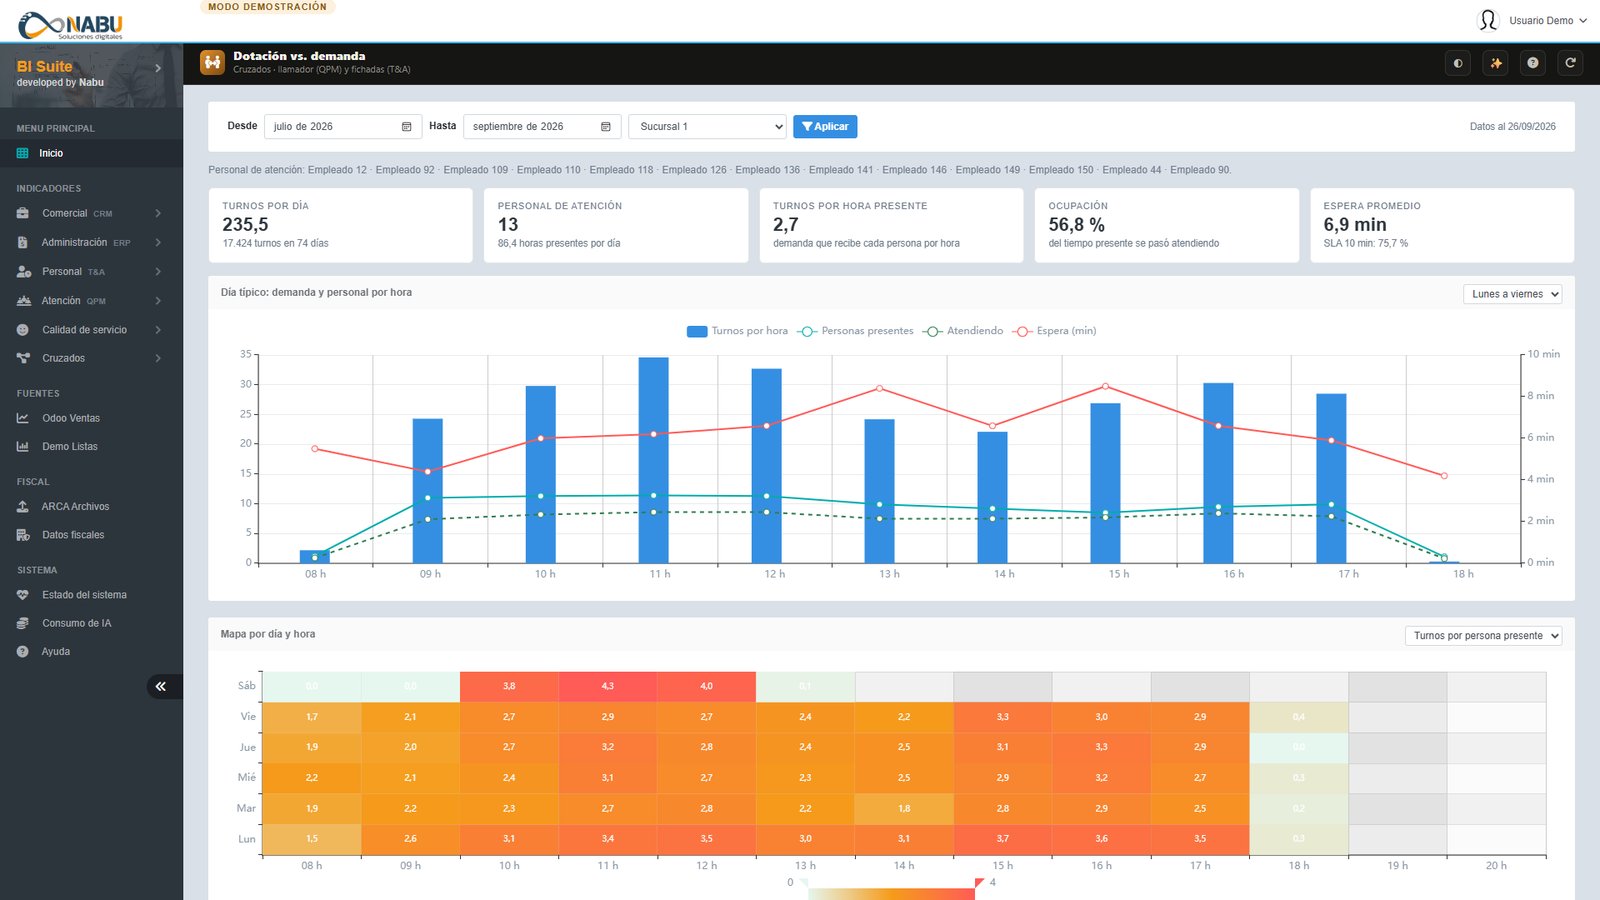This screenshot has height=900, width=1600.
Task: Click the Datos fiscales sidebar icon
Action: [23, 535]
